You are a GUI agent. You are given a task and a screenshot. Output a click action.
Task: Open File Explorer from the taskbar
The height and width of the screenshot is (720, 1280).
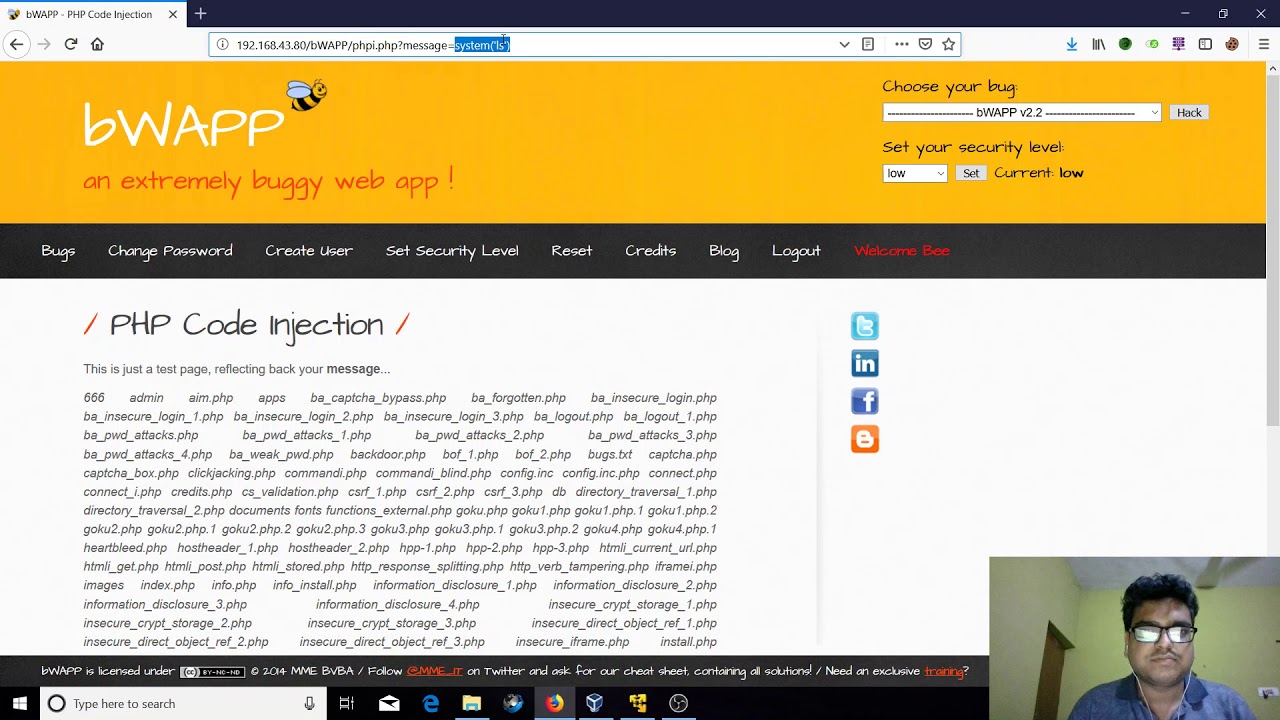471,703
